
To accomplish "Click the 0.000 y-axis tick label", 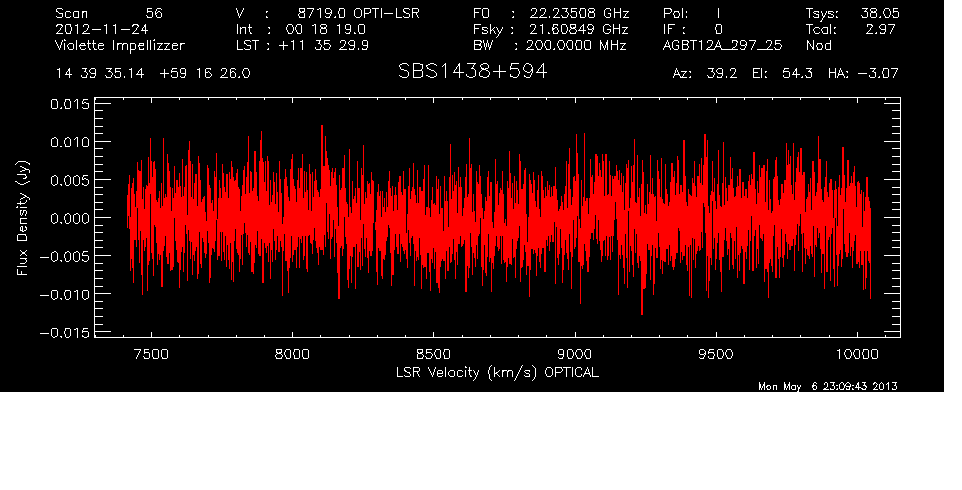I will 69,218.
